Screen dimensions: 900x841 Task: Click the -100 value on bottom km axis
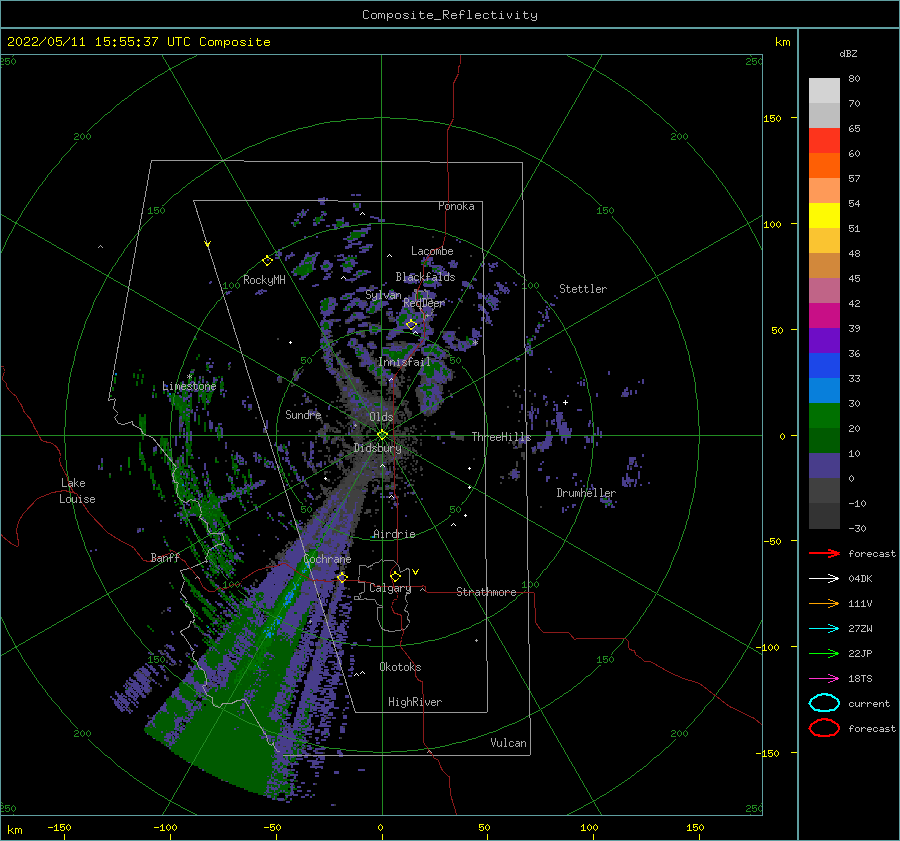tap(165, 827)
